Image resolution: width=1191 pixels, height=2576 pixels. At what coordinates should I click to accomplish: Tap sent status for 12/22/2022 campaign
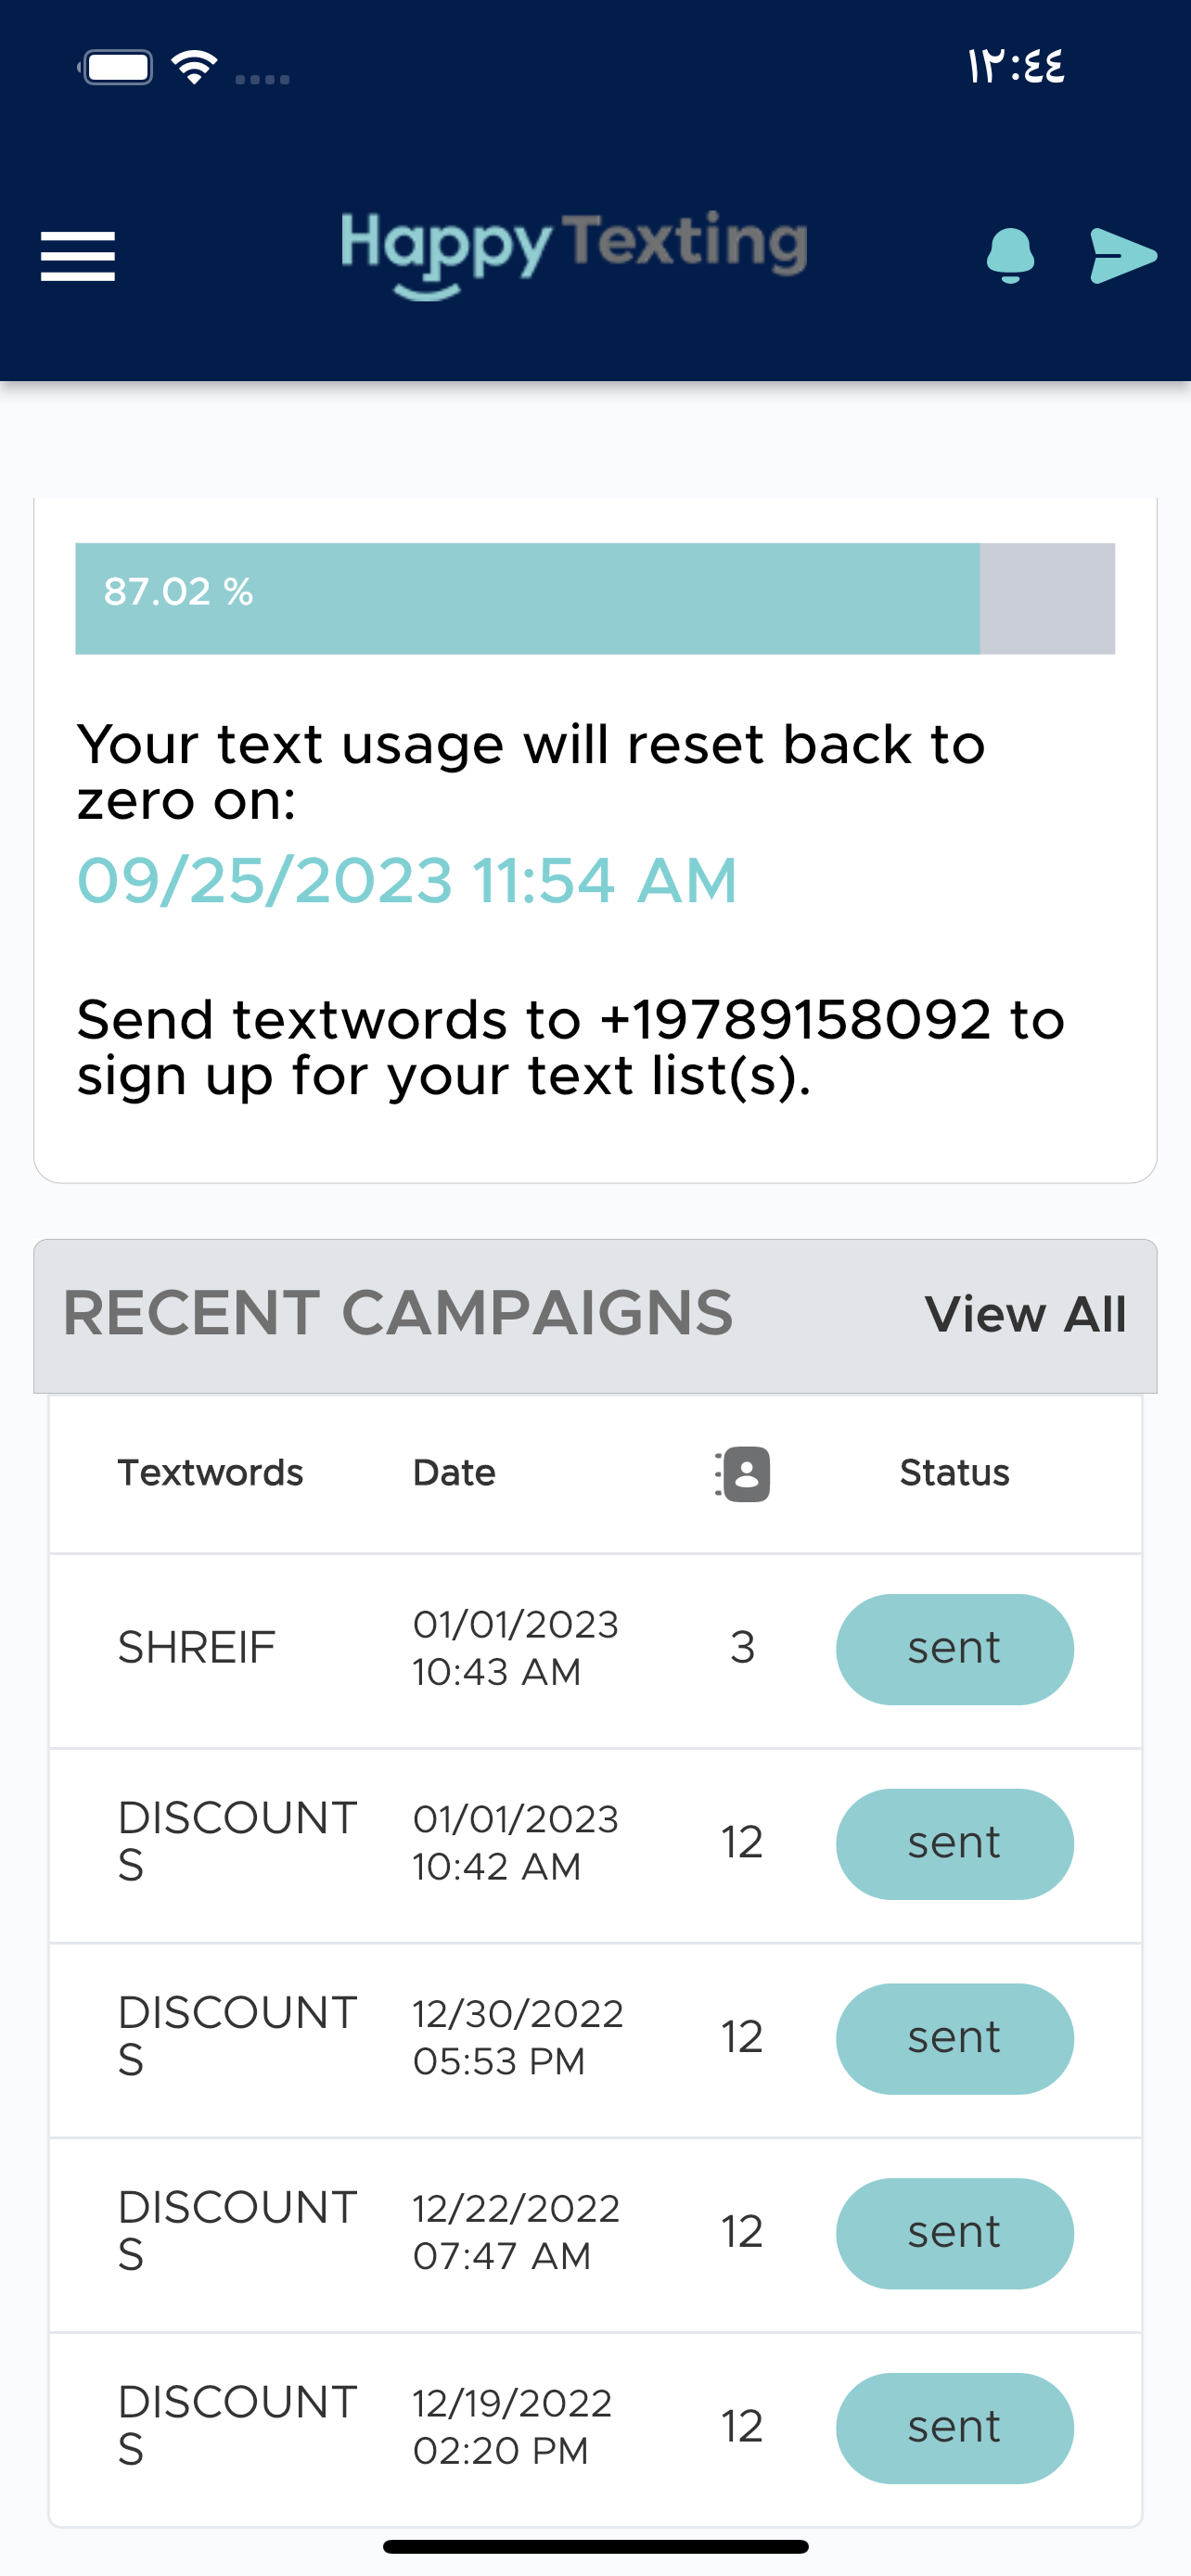(954, 2233)
